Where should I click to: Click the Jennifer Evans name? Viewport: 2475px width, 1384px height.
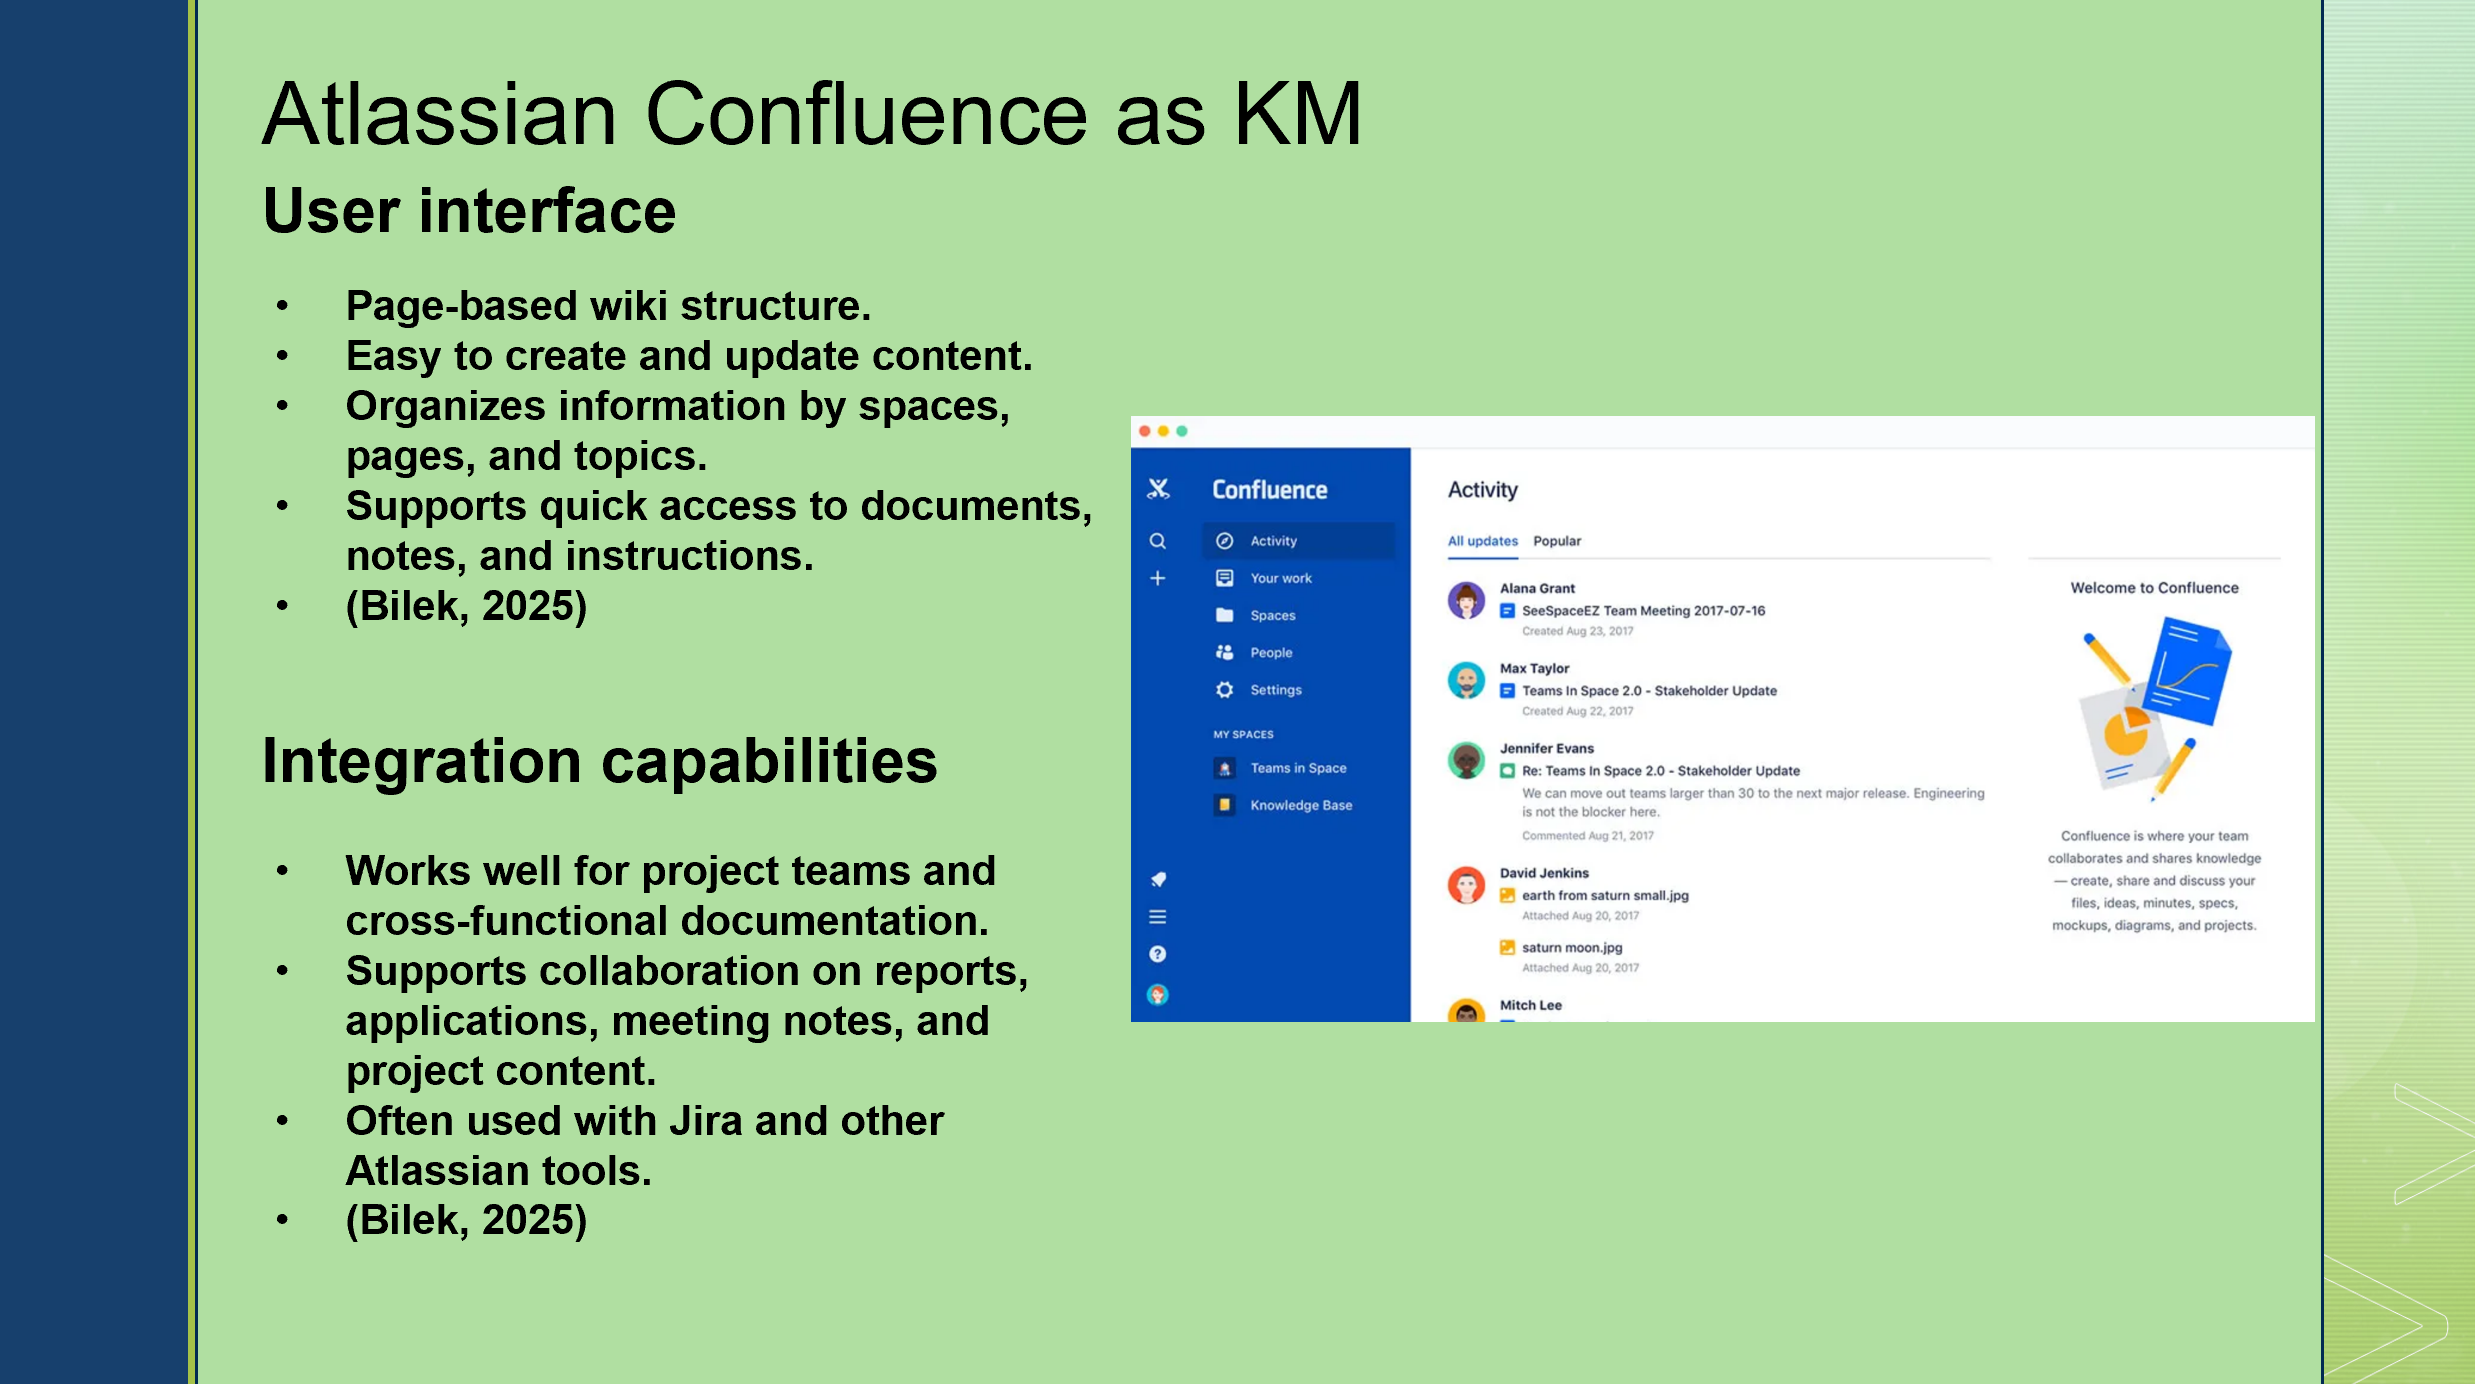coord(1547,748)
